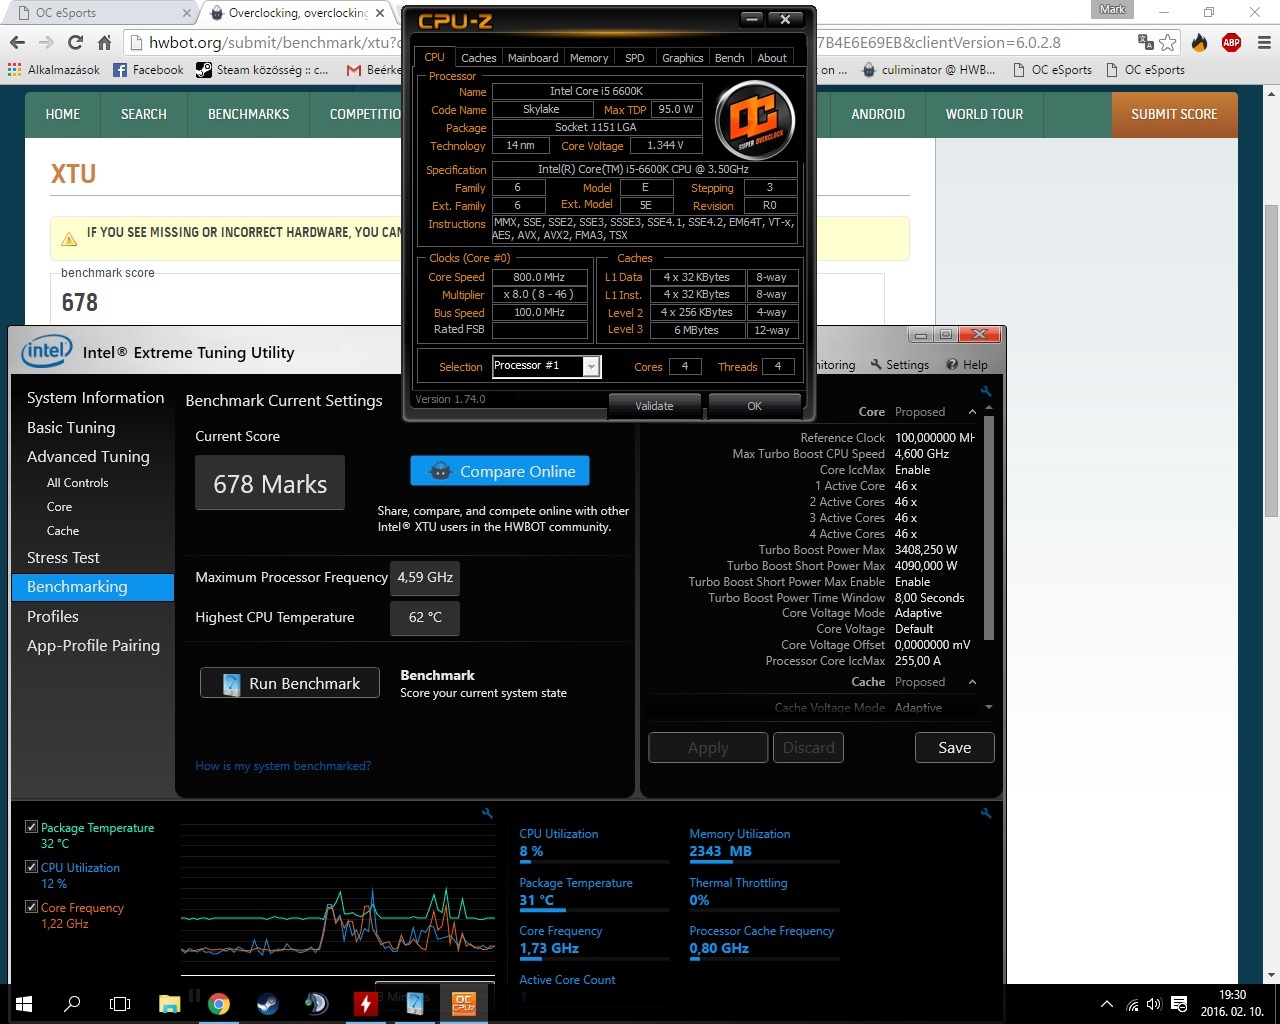The width and height of the screenshot is (1280, 1024).
Task: Open File Explorer from taskbar
Action: coord(169,1004)
